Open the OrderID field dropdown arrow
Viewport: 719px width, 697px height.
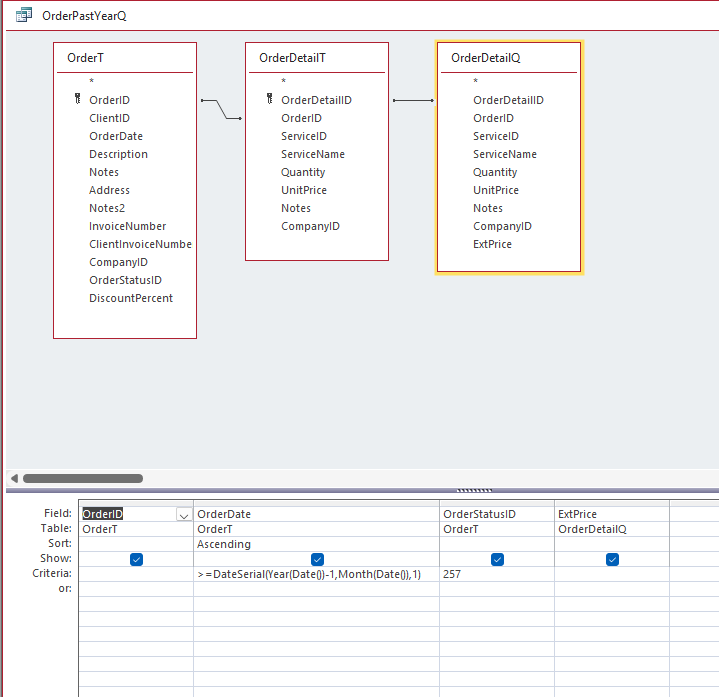tap(184, 515)
